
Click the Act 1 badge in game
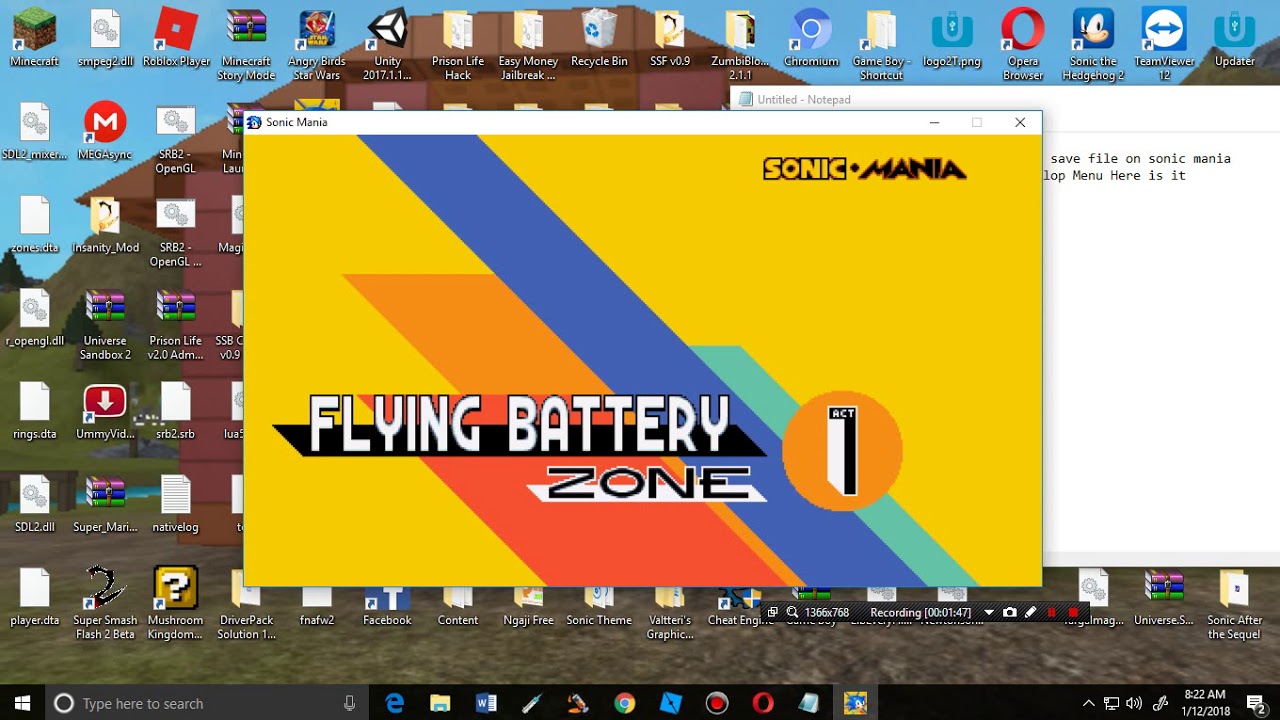[x=842, y=451]
